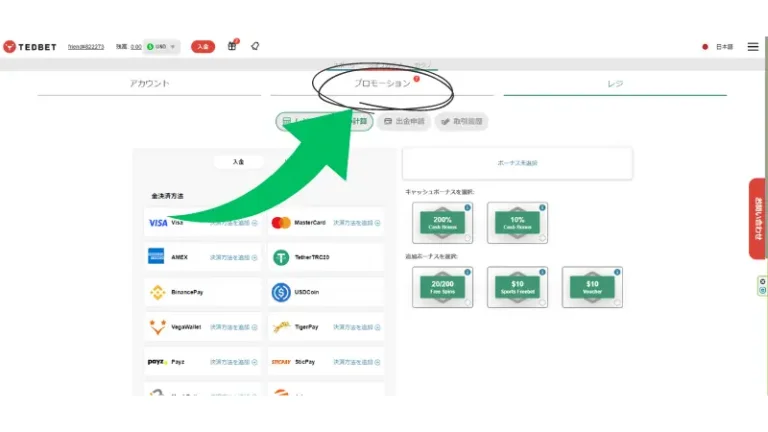
Task: Choose the TetherTRC20 coin icon
Action: (x=281, y=257)
